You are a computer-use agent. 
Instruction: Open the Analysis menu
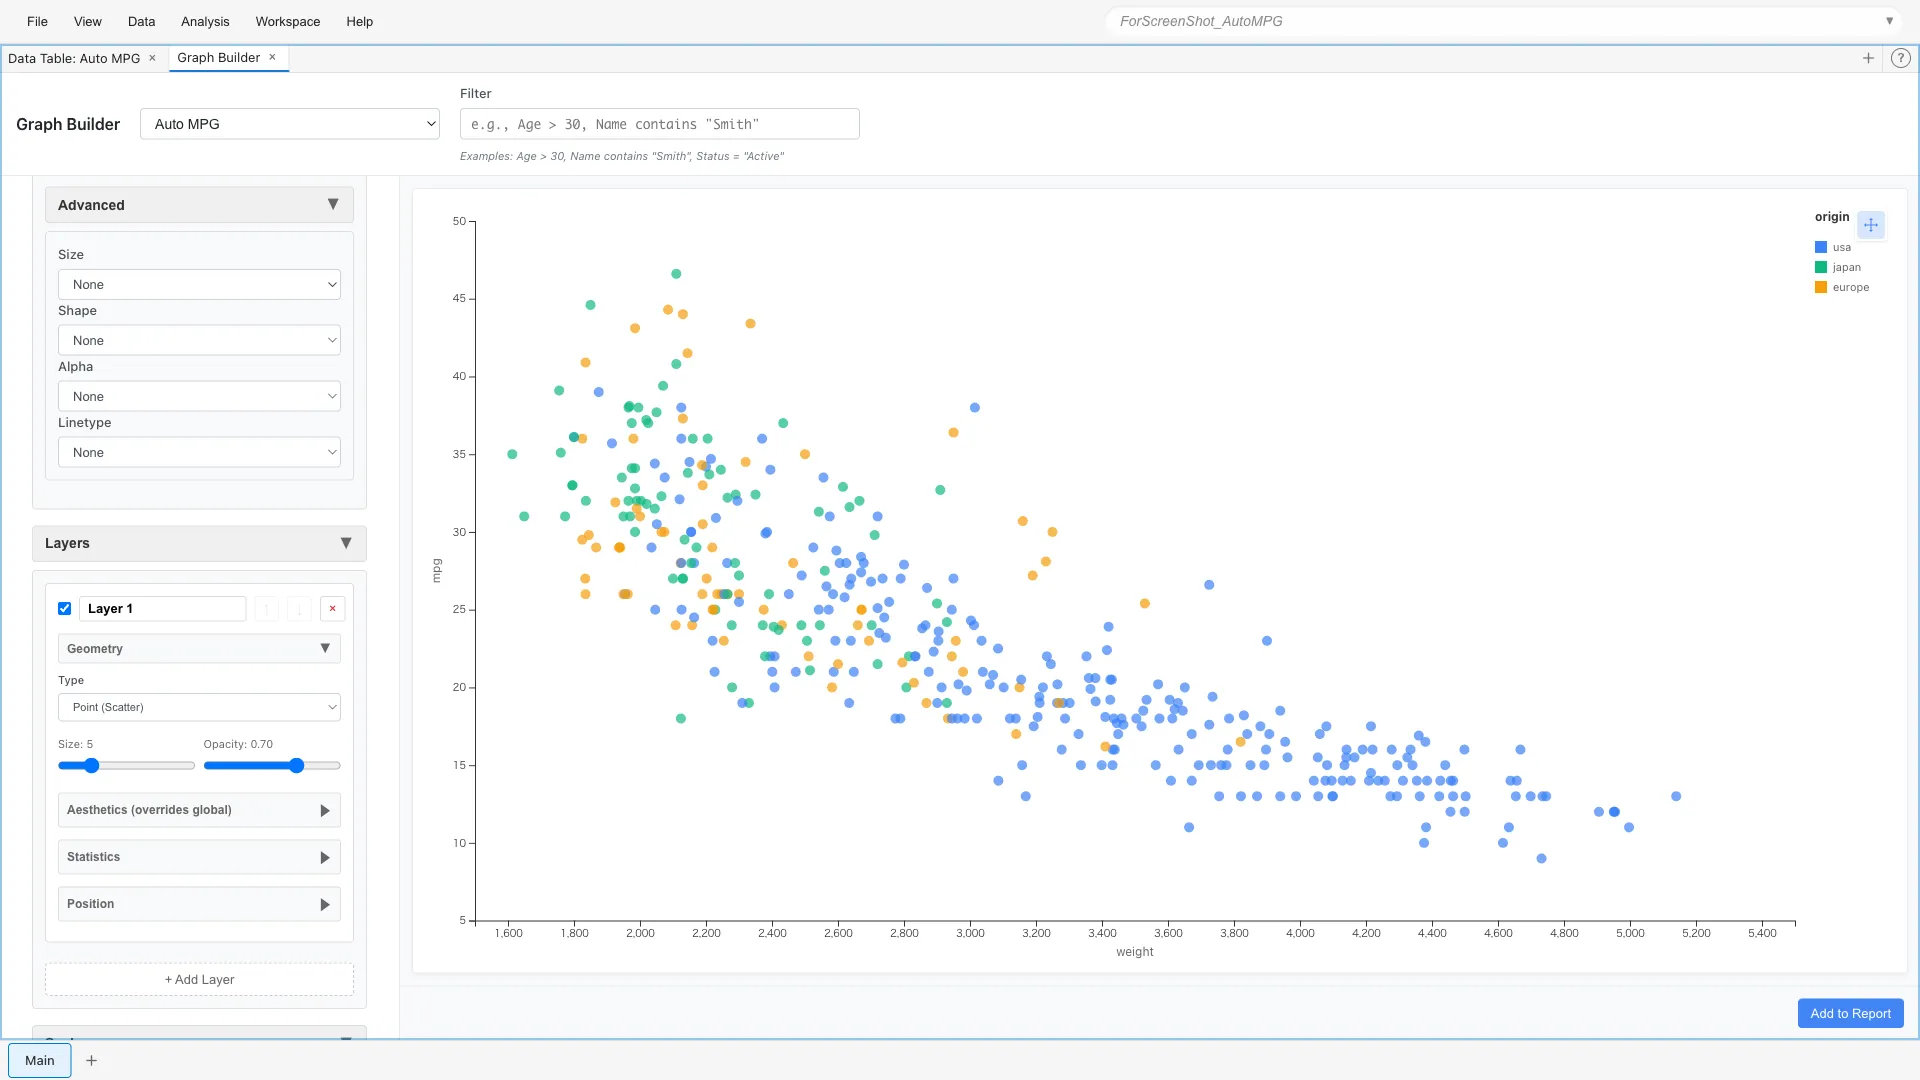pyautogui.click(x=204, y=21)
